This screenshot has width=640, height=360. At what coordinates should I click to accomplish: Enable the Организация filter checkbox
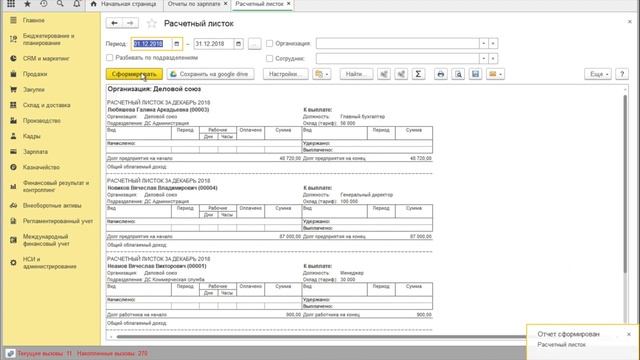(269, 43)
